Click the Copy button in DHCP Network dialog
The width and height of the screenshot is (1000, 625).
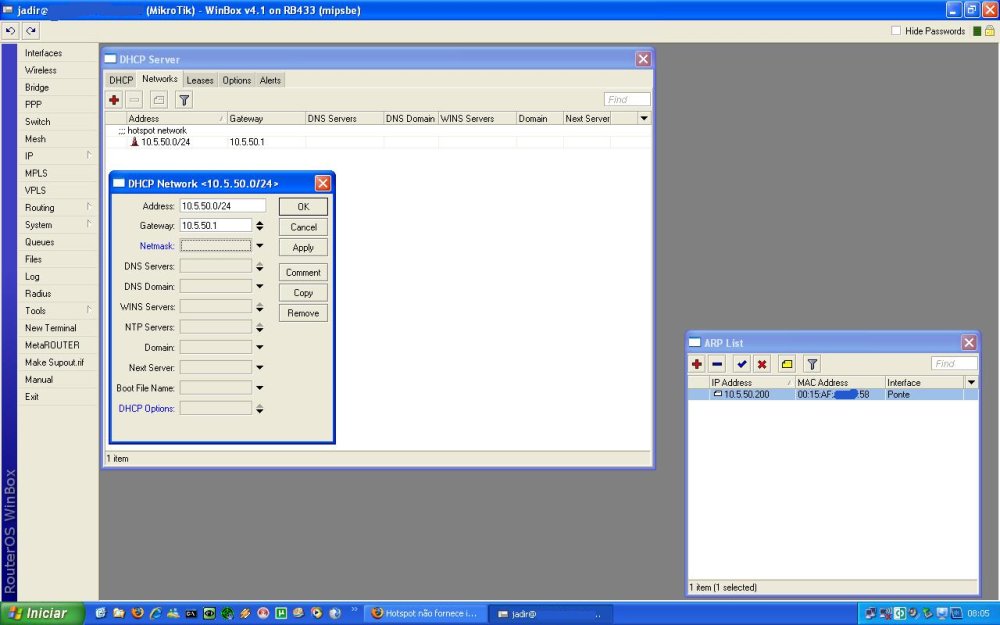coord(304,293)
